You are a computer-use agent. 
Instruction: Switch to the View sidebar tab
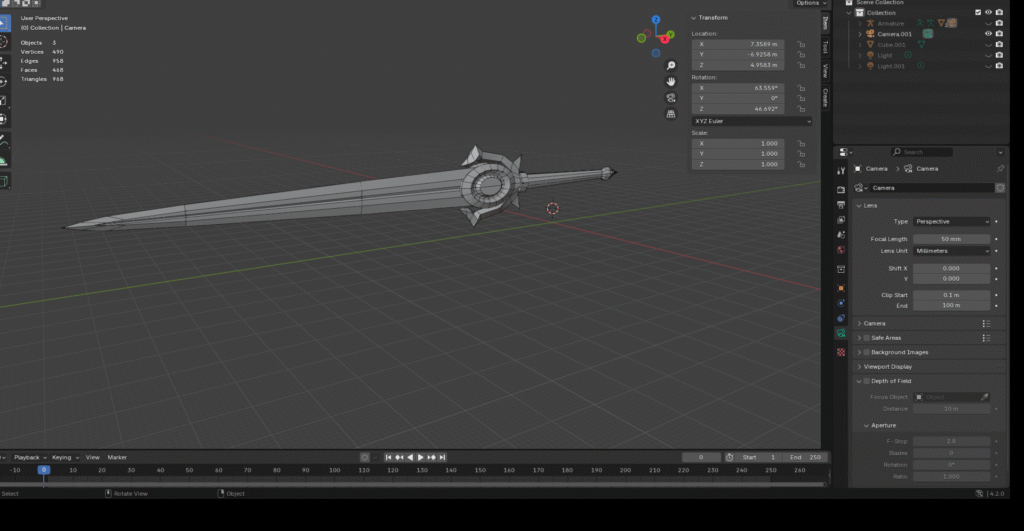825,72
